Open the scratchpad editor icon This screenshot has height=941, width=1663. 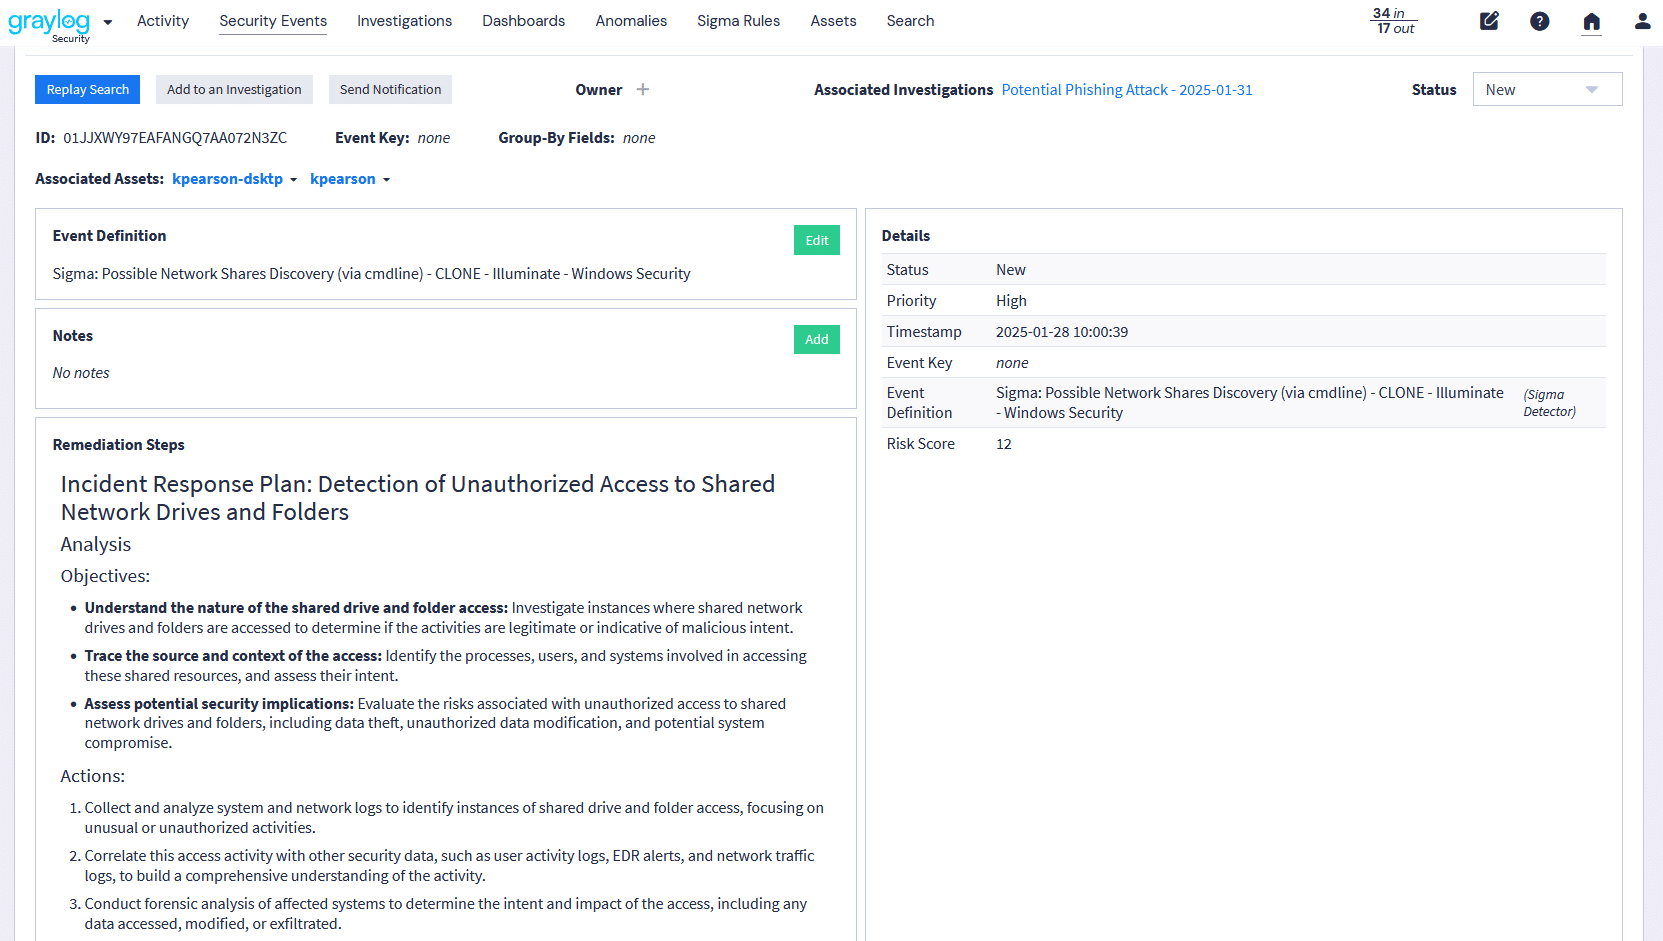[x=1489, y=20]
